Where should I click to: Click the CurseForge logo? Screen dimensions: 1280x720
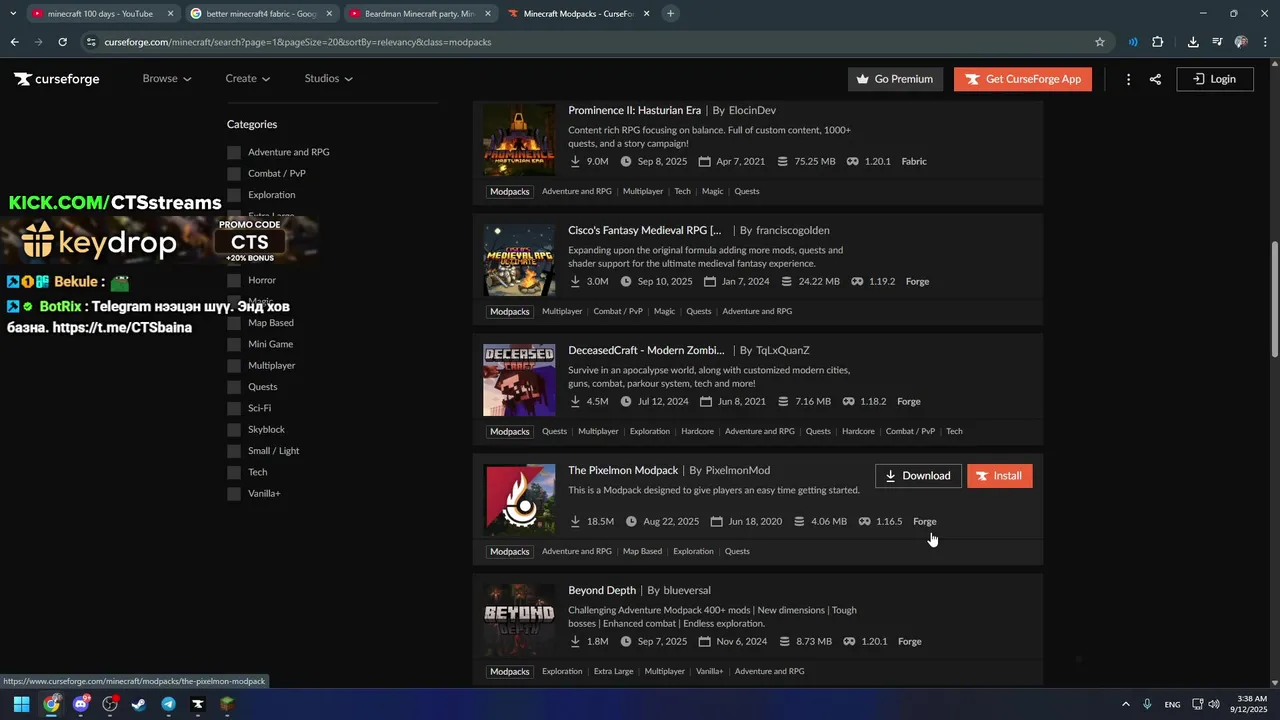click(x=57, y=79)
